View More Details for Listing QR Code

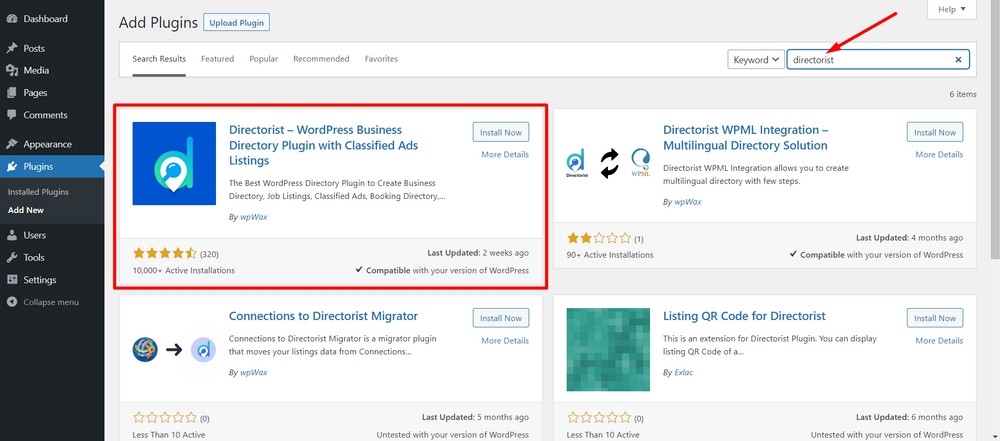point(939,341)
